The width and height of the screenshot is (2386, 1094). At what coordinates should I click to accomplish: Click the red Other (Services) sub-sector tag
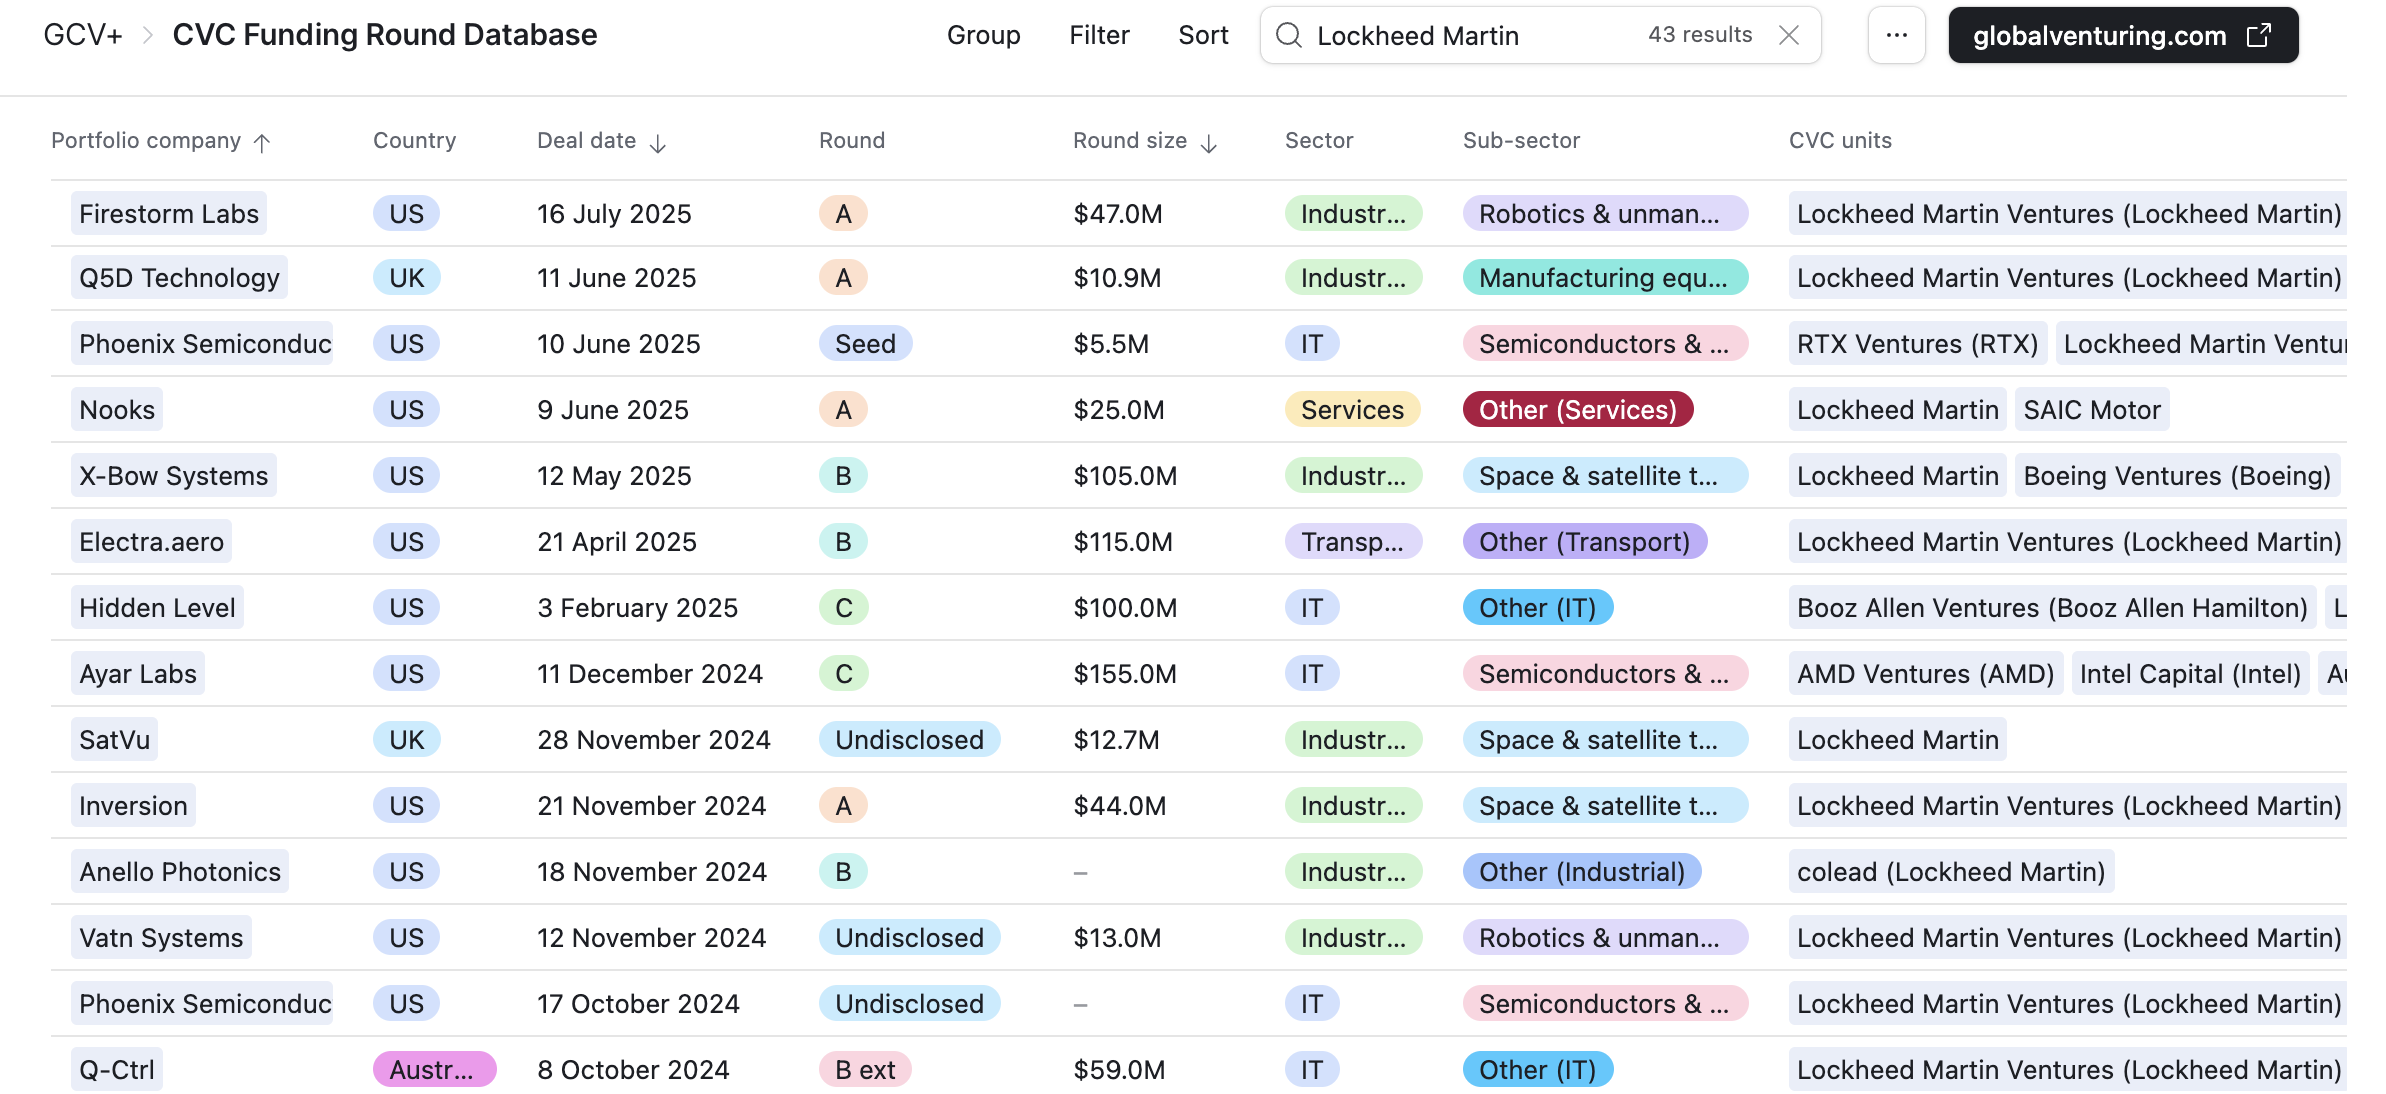pos(1577,410)
